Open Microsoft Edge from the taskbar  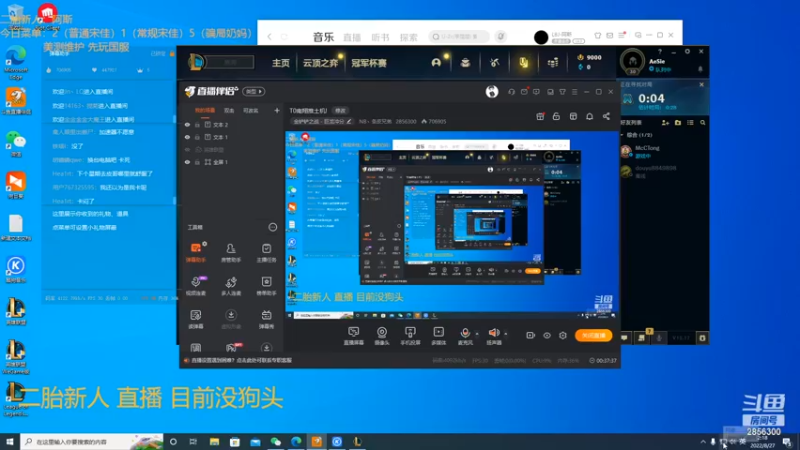pos(296,442)
